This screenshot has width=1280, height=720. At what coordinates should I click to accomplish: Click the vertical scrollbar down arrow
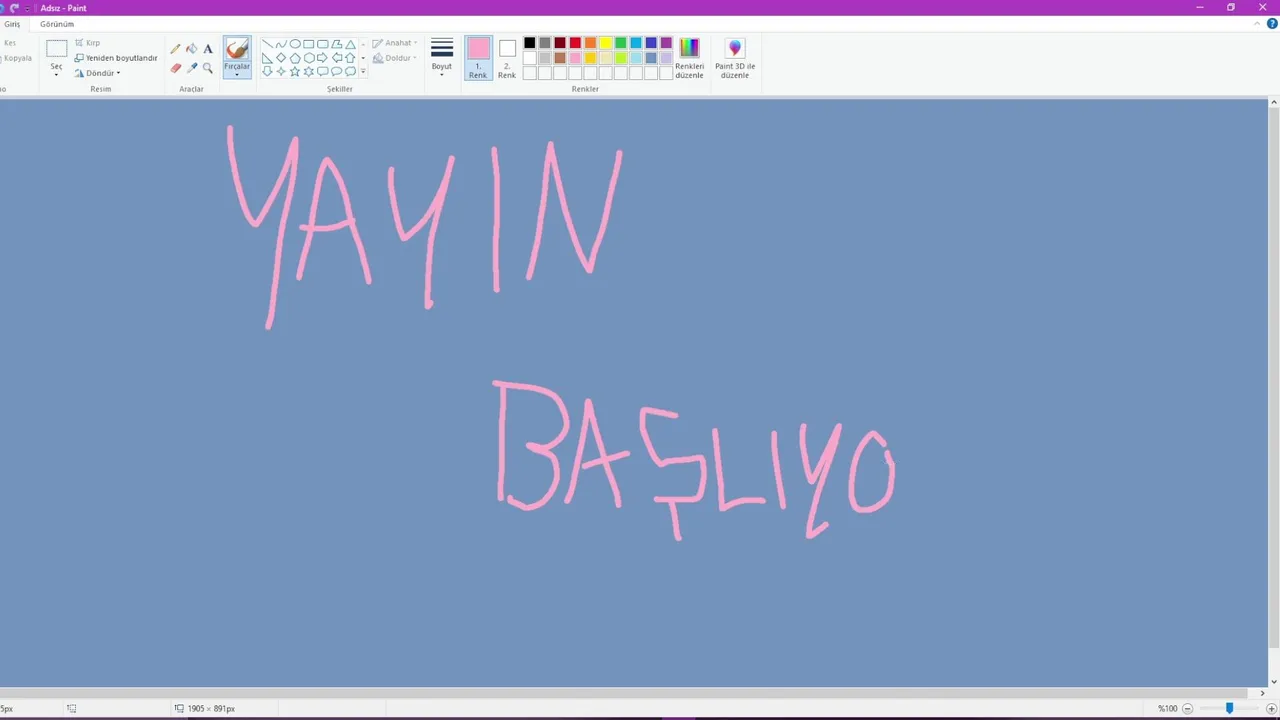pyautogui.click(x=1274, y=681)
